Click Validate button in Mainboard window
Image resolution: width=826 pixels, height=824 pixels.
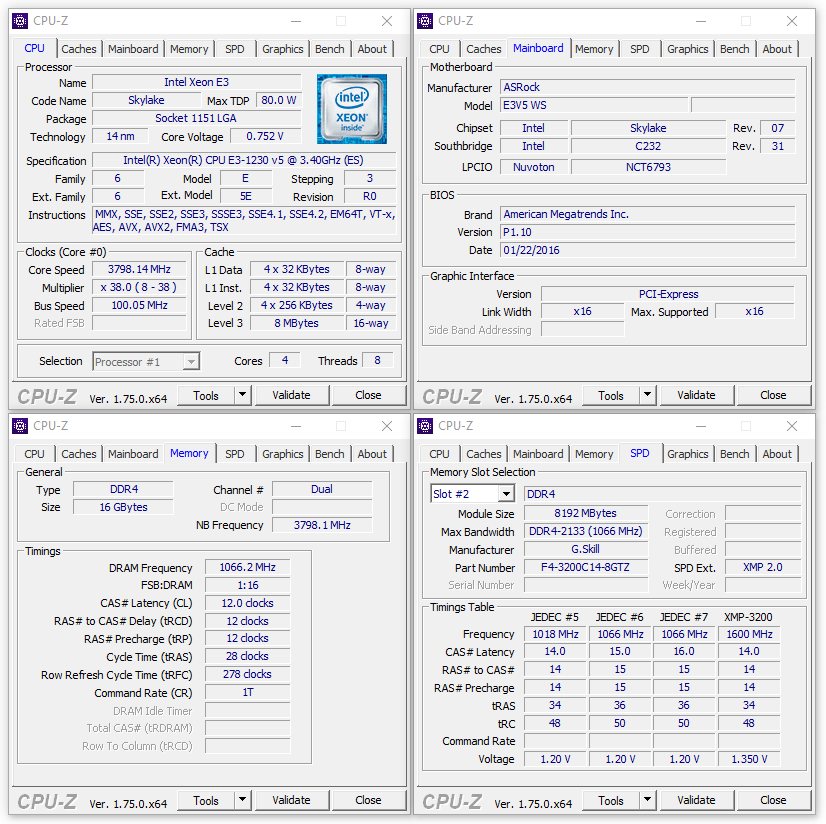696,395
